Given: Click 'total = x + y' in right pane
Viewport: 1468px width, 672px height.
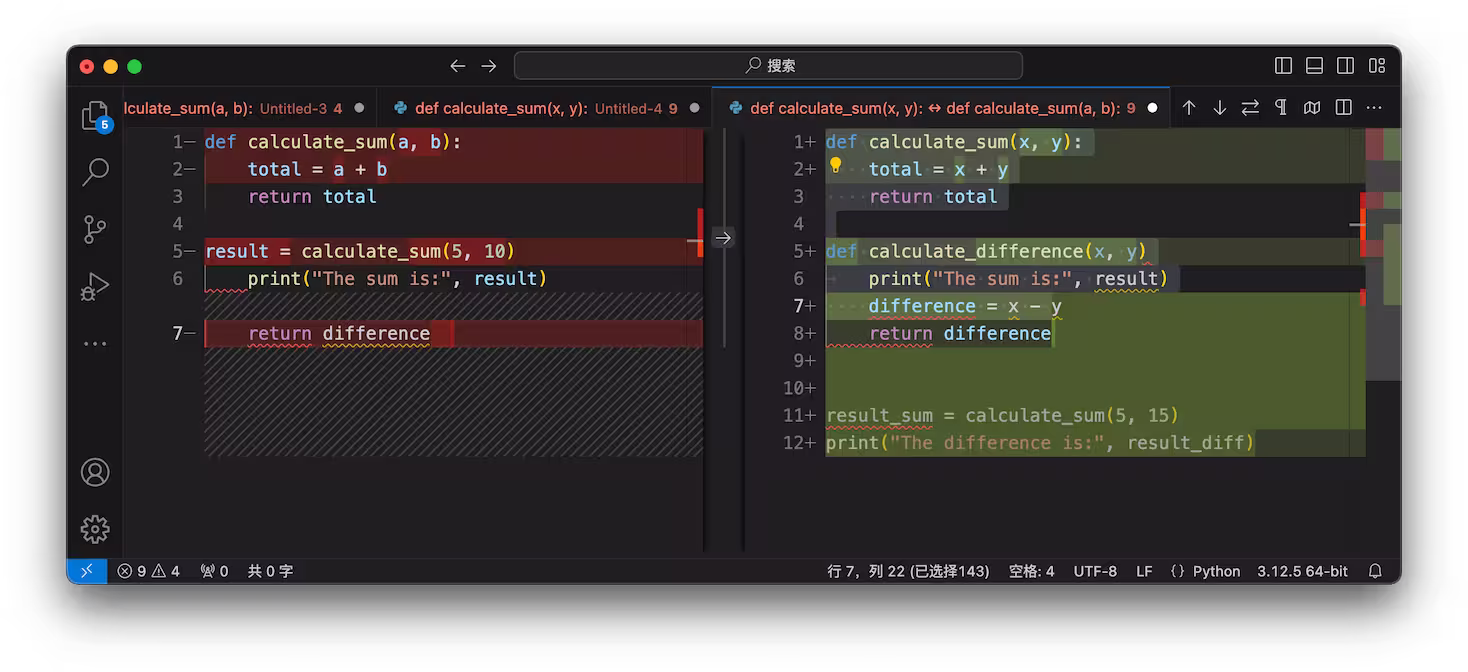Looking at the screenshot, I should point(938,169).
